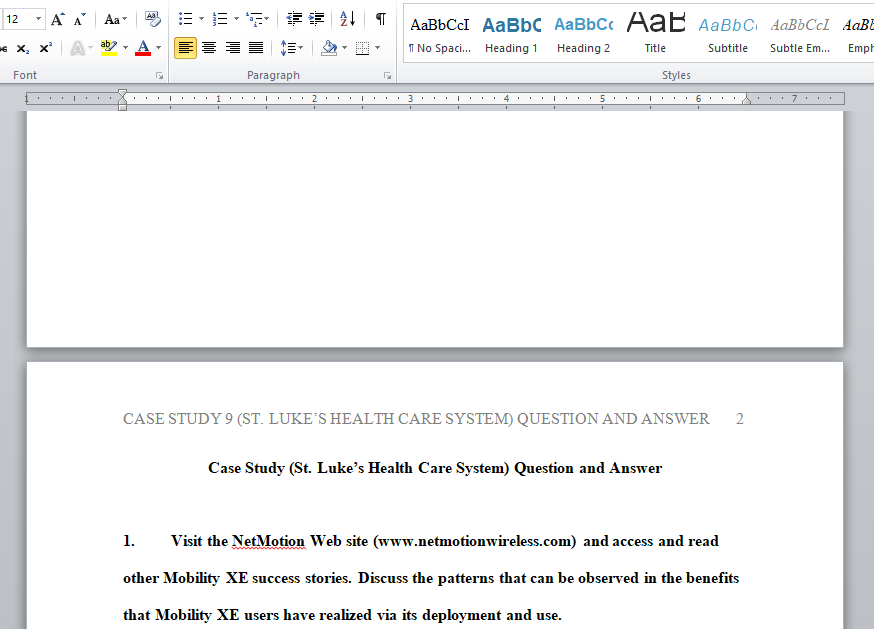Screen dimensions: 874x629
Task: Select the Left Indent ruler box
Action: coord(122,107)
